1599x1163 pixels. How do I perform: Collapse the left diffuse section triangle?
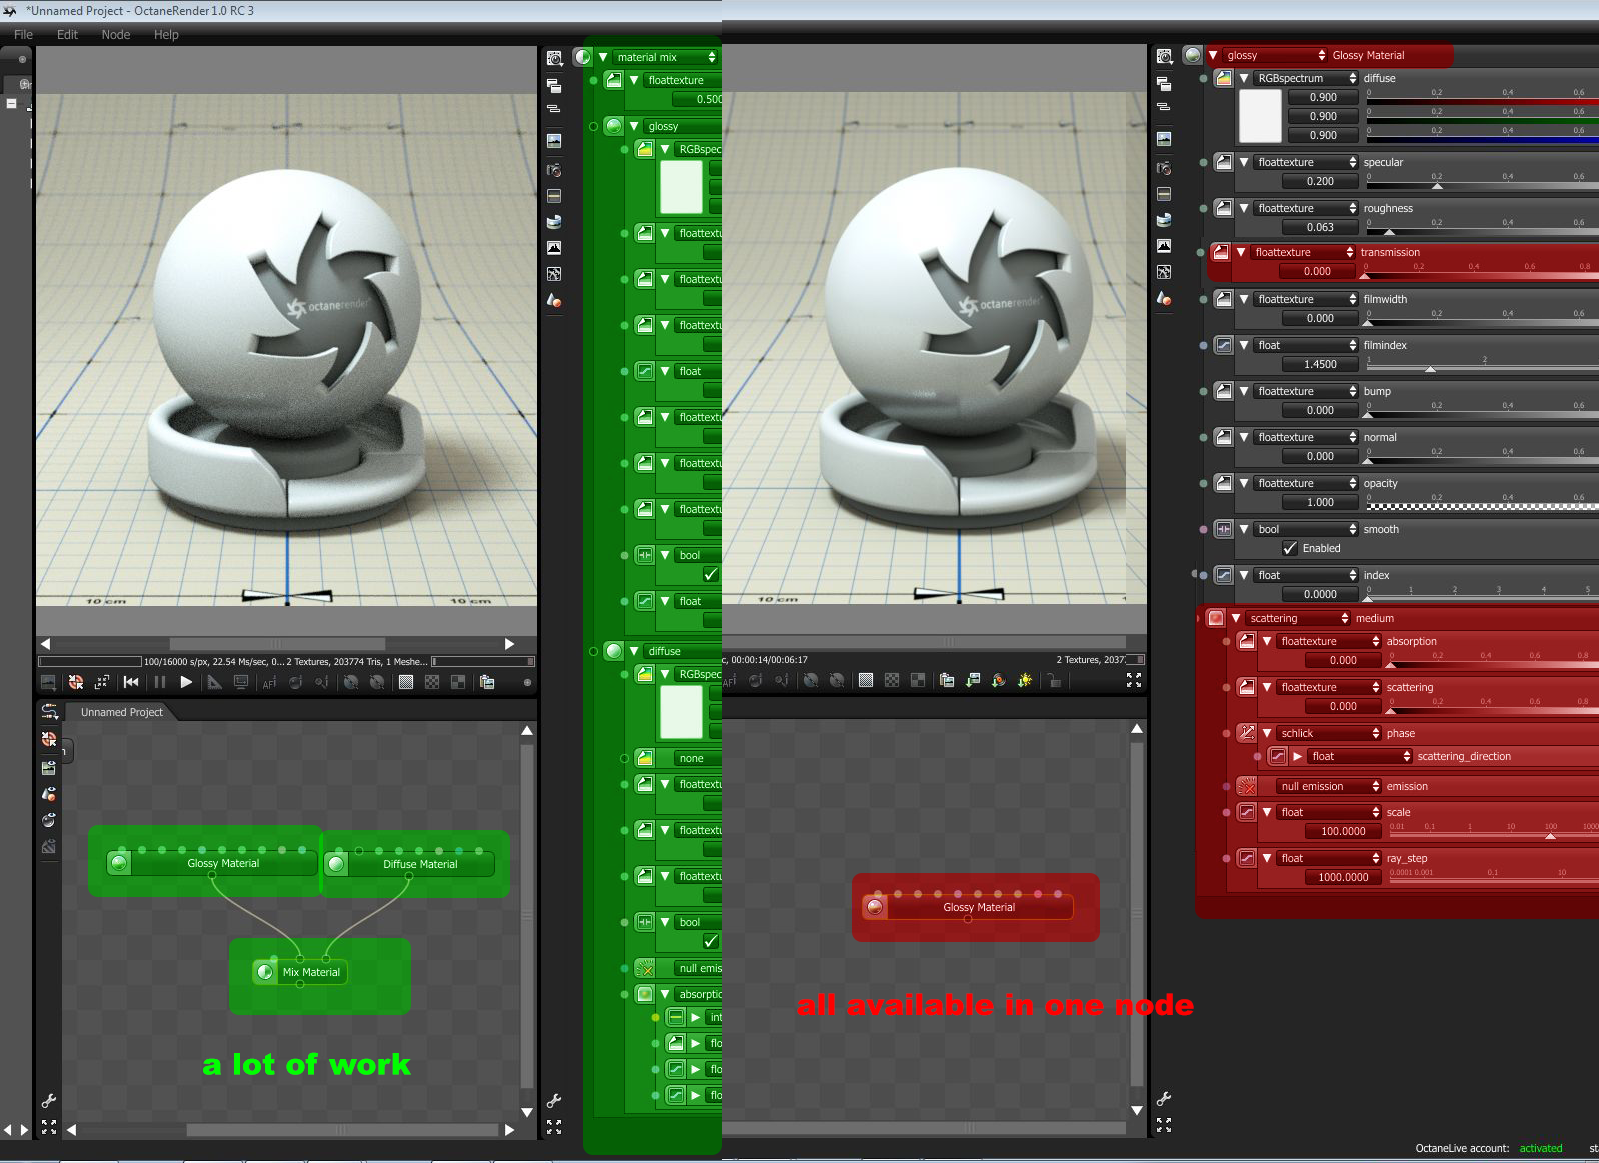point(634,651)
